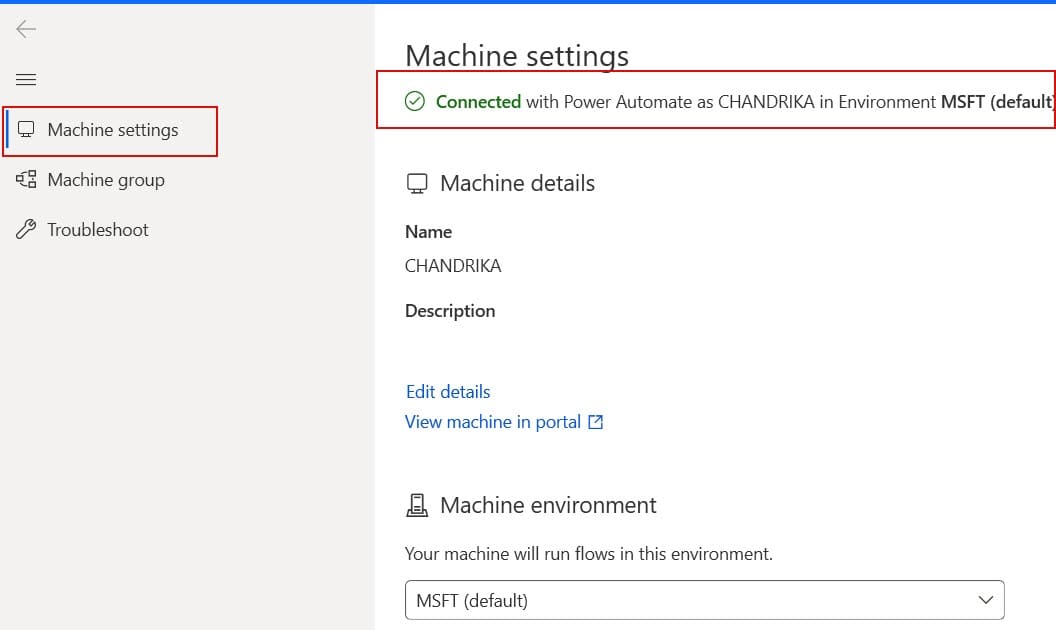Open the Troubleshoot page
Viewport: 1056px width, 630px height.
tap(95, 229)
